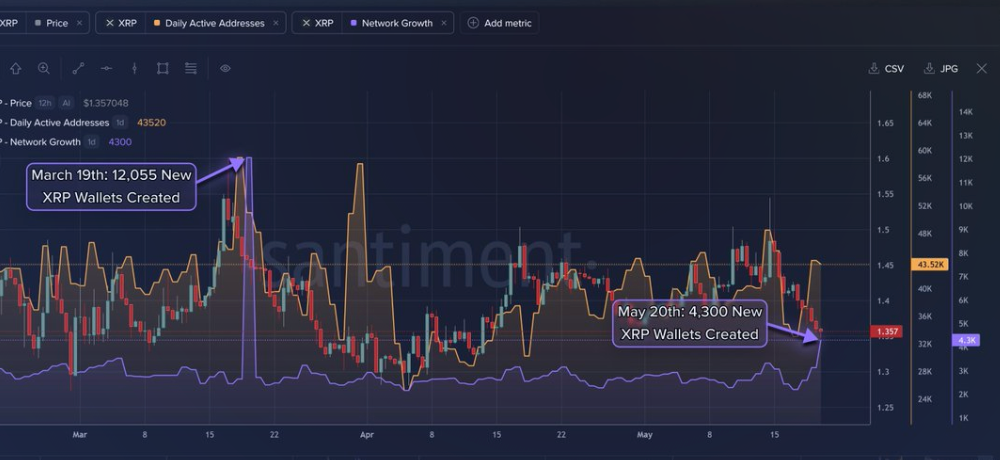This screenshot has width=1000, height=460.
Task: Click the red 1.357 price axis tag
Action: [x=888, y=332]
